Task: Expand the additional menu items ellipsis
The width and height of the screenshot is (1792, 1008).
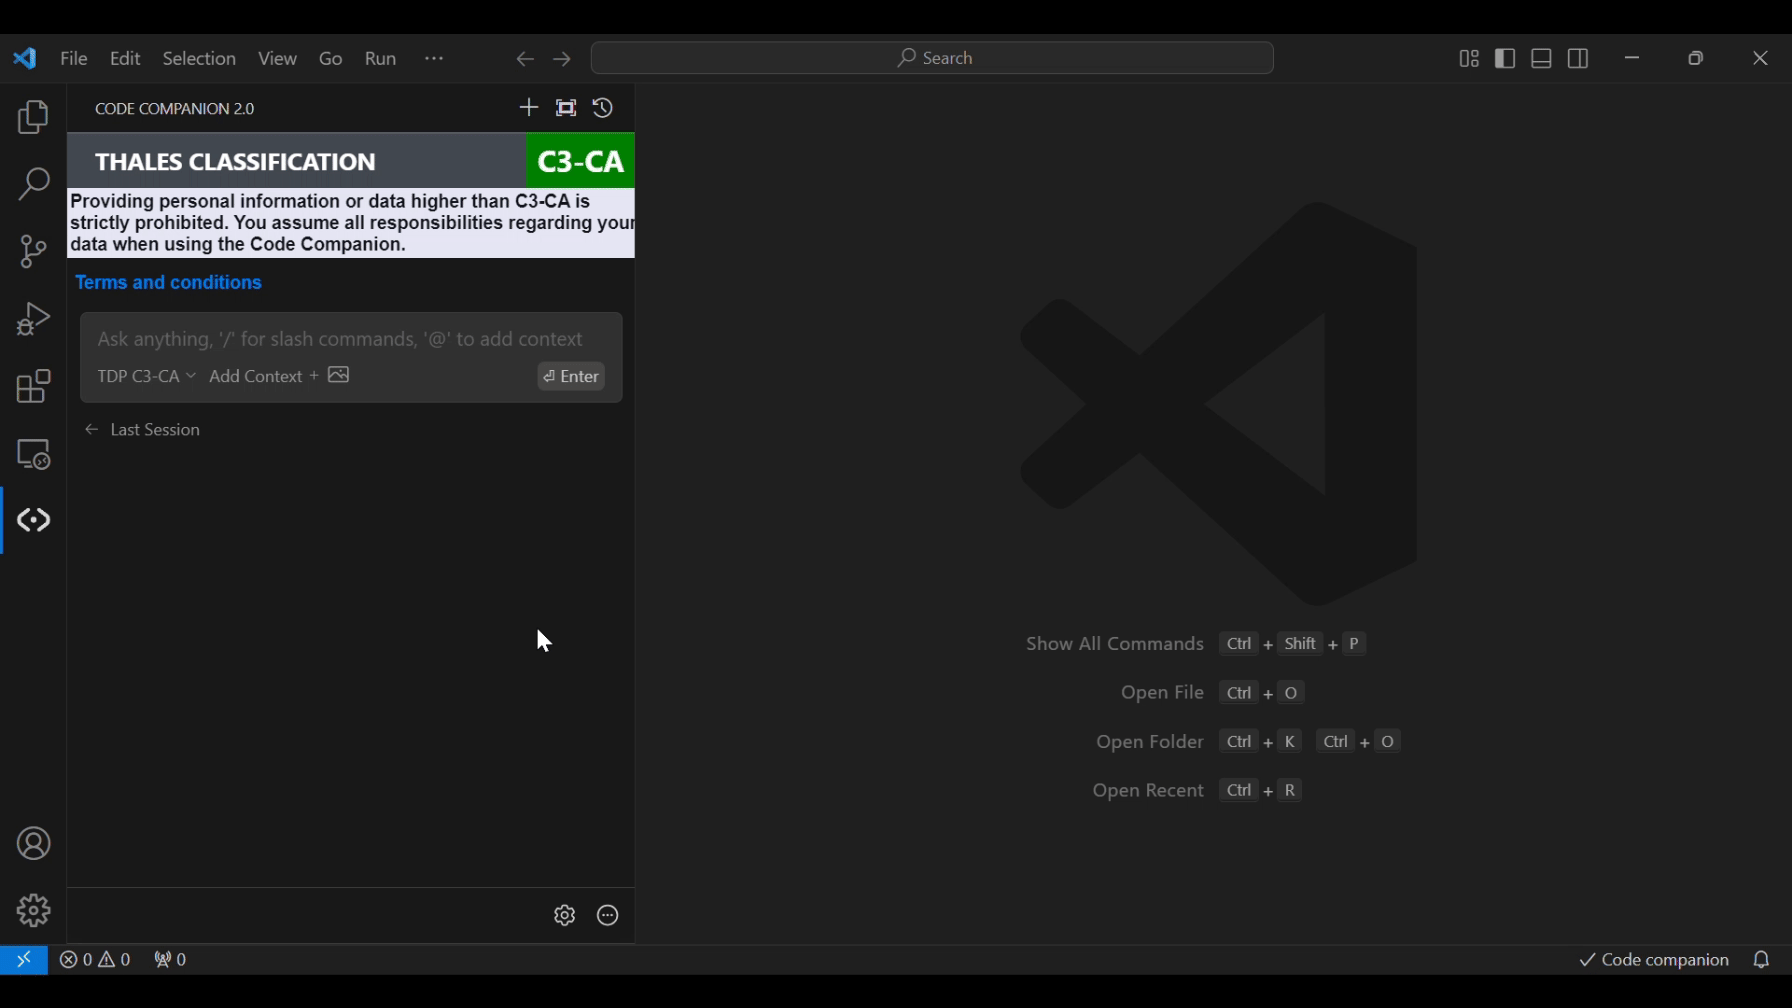Action: tap(434, 59)
